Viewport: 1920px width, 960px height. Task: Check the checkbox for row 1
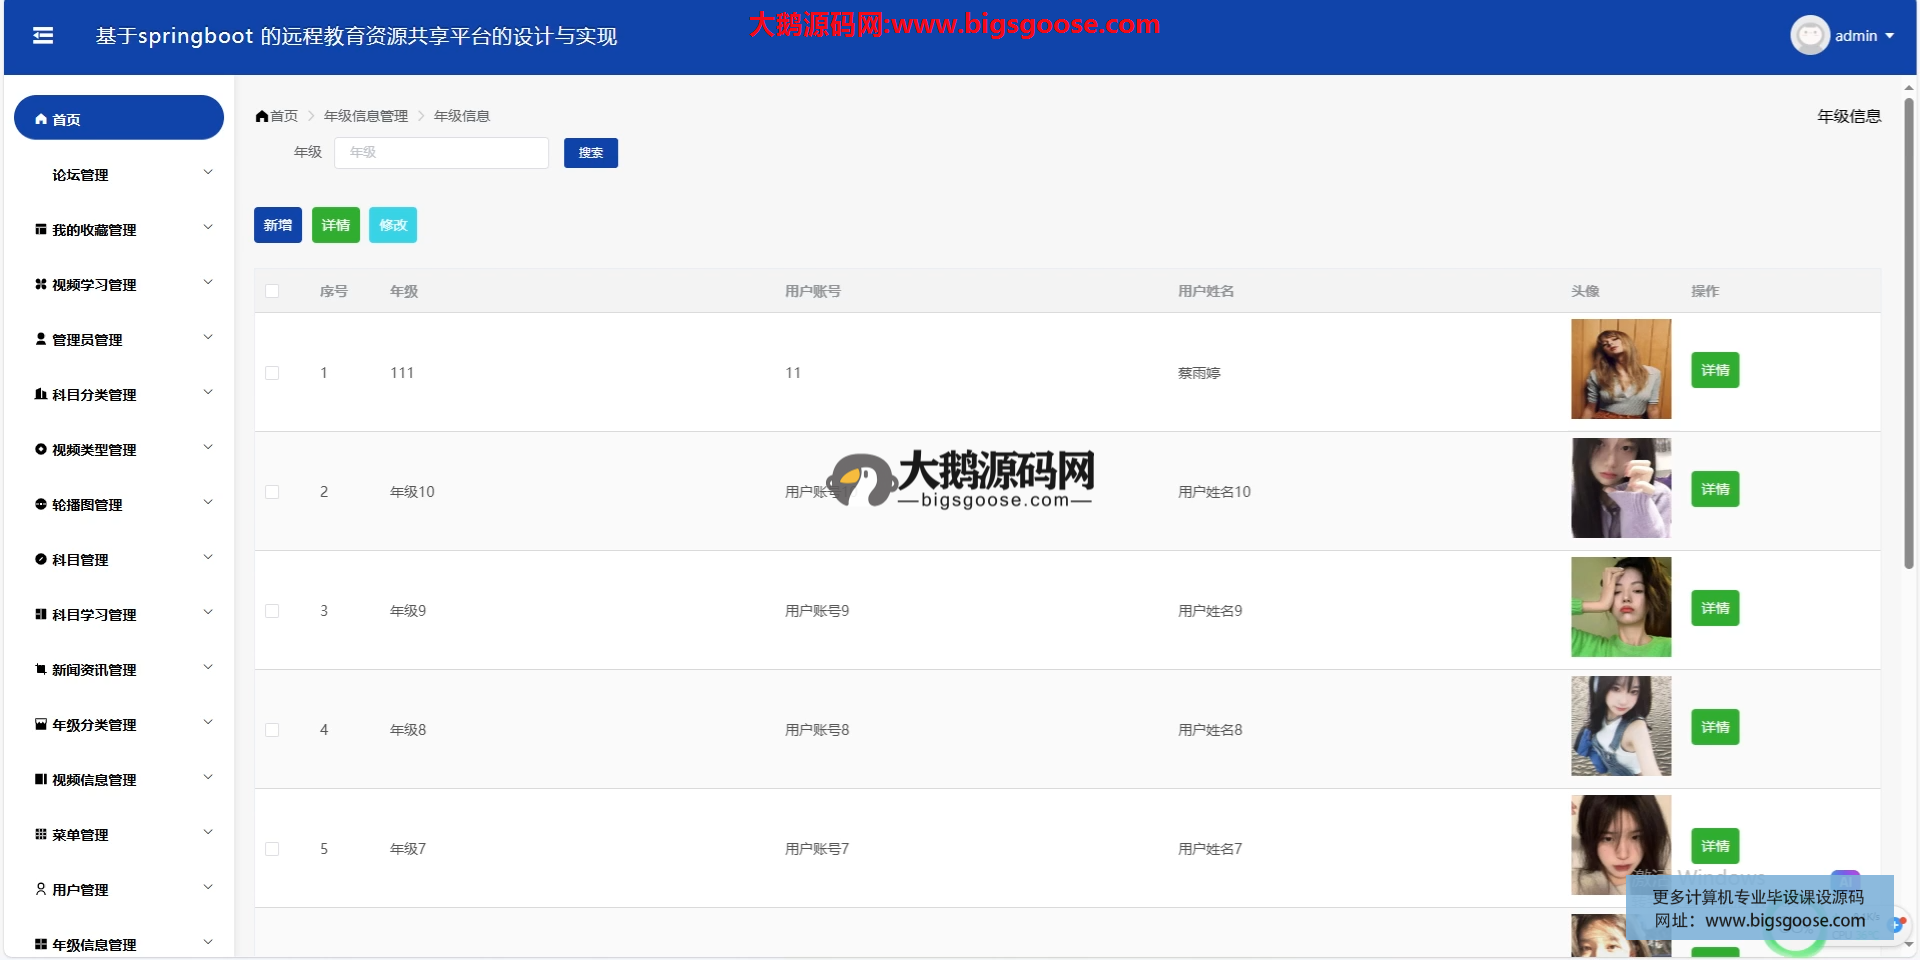(x=272, y=373)
